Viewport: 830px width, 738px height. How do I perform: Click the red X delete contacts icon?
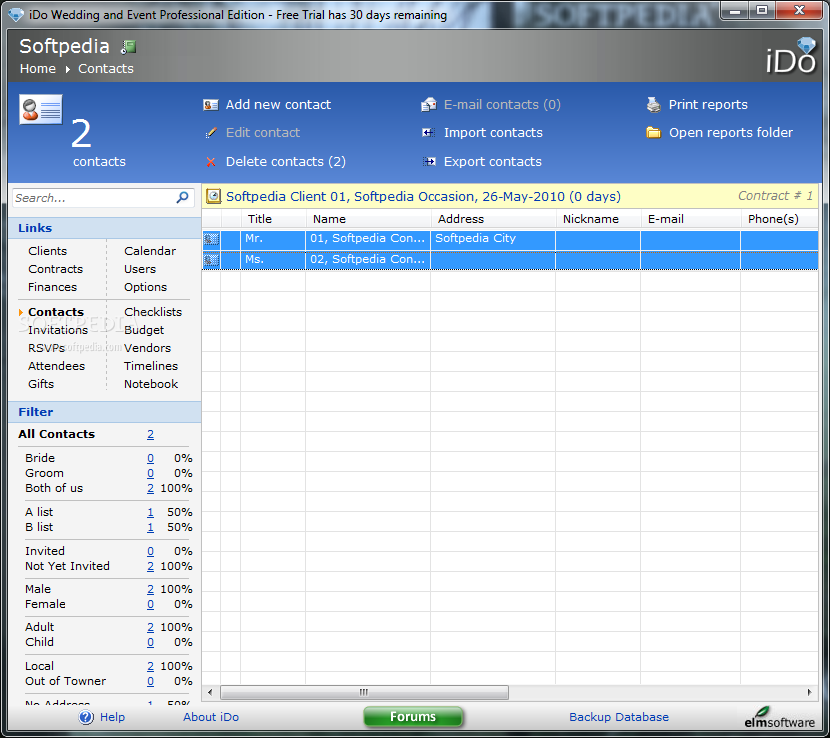point(211,162)
